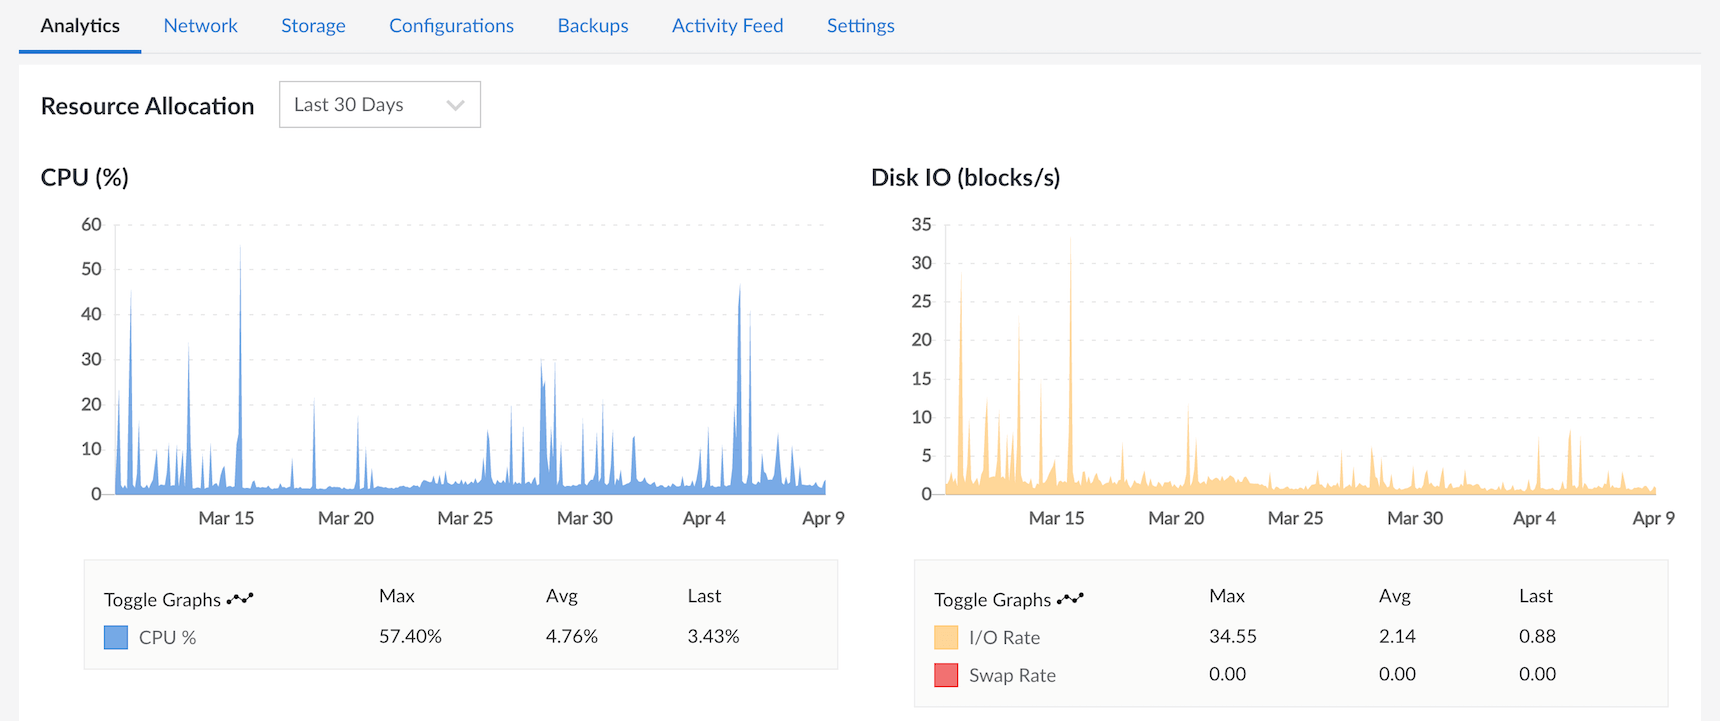This screenshot has width=1720, height=721.
Task: Click the Toggle Graphs label in Disk IO legend
Action: tap(992, 600)
